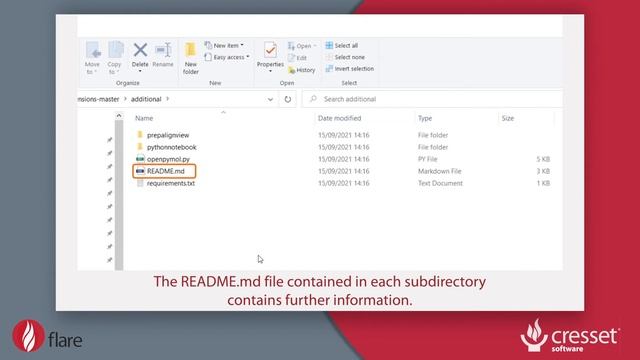Click the PY File type cell
The width and height of the screenshot is (640, 360).
(427, 159)
